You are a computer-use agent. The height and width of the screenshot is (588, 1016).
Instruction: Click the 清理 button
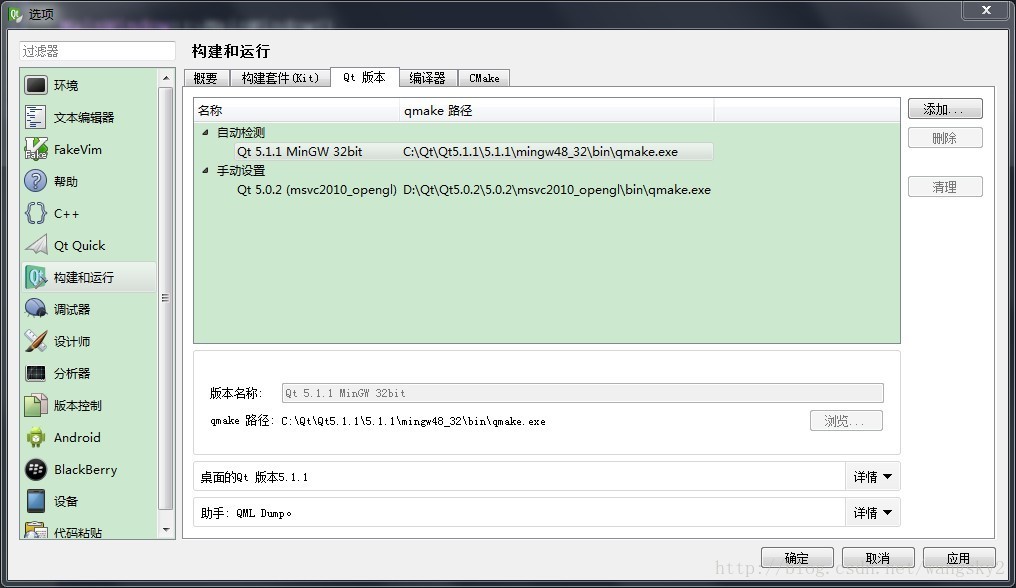(x=945, y=187)
